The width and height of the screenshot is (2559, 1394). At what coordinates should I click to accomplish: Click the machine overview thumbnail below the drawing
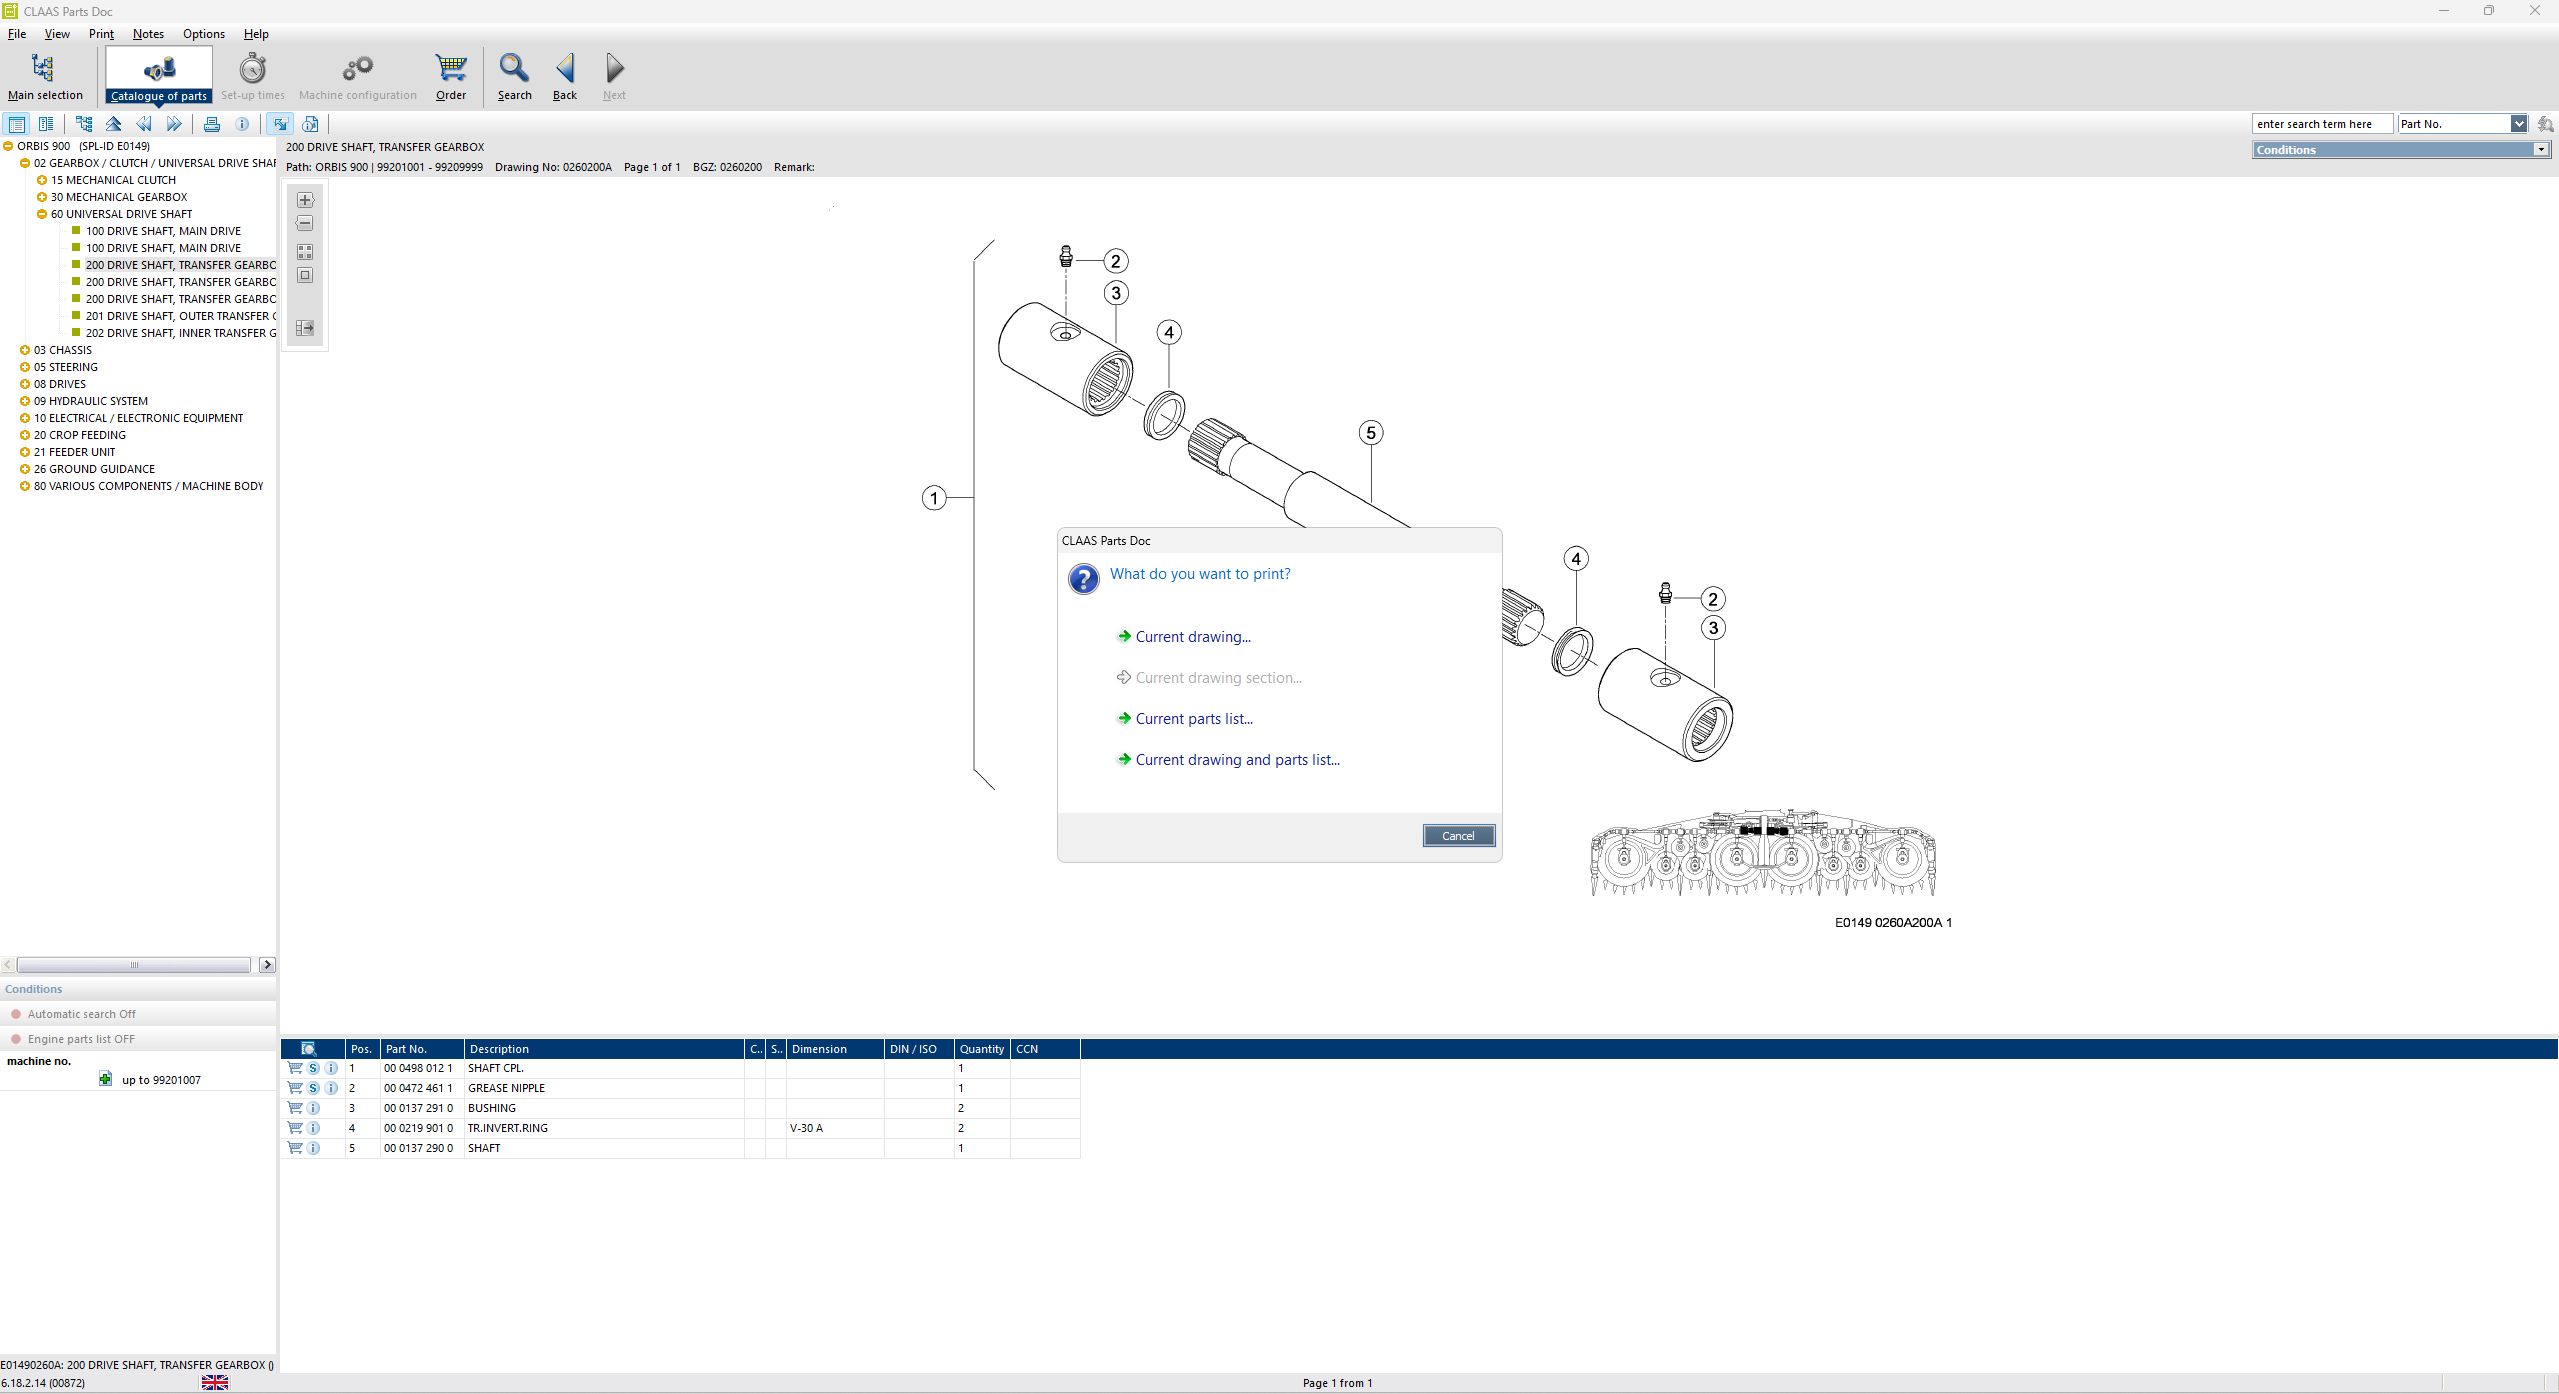[x=1763, y=853]
